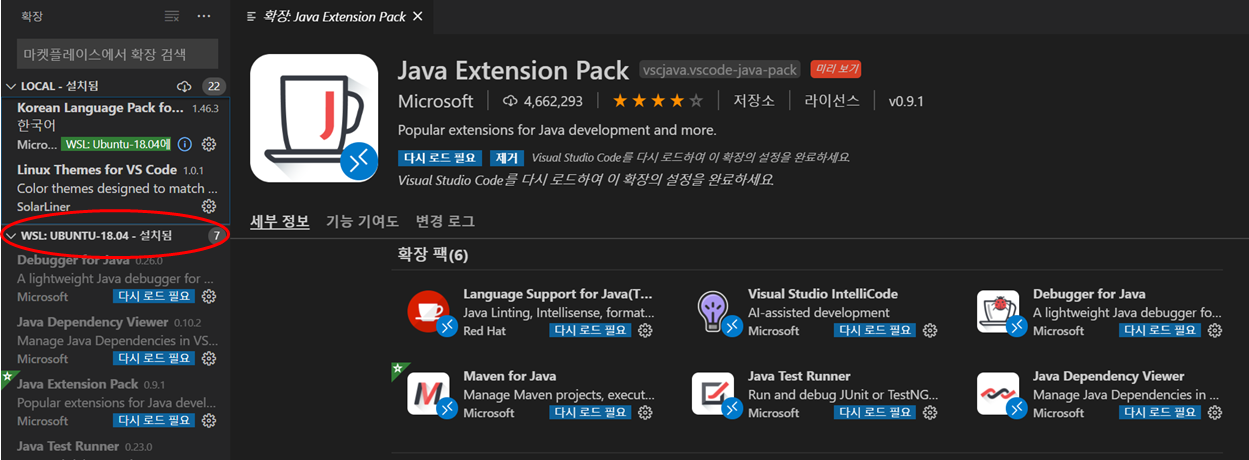Click 다시 로드 필요 for Debugger for Java in pack
The width and height of the screenshot is (1249, 460).
coord(1161,330)
